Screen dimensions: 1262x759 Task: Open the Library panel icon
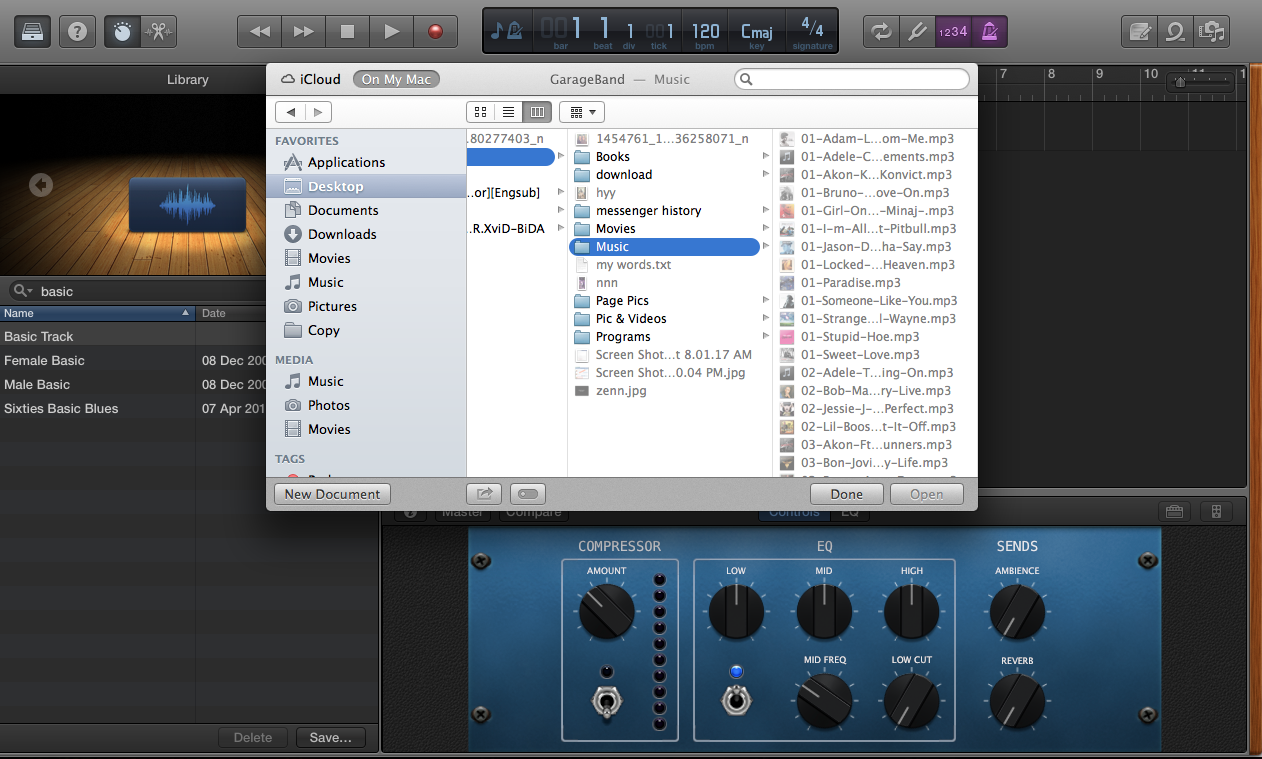(x=32, y=31)
